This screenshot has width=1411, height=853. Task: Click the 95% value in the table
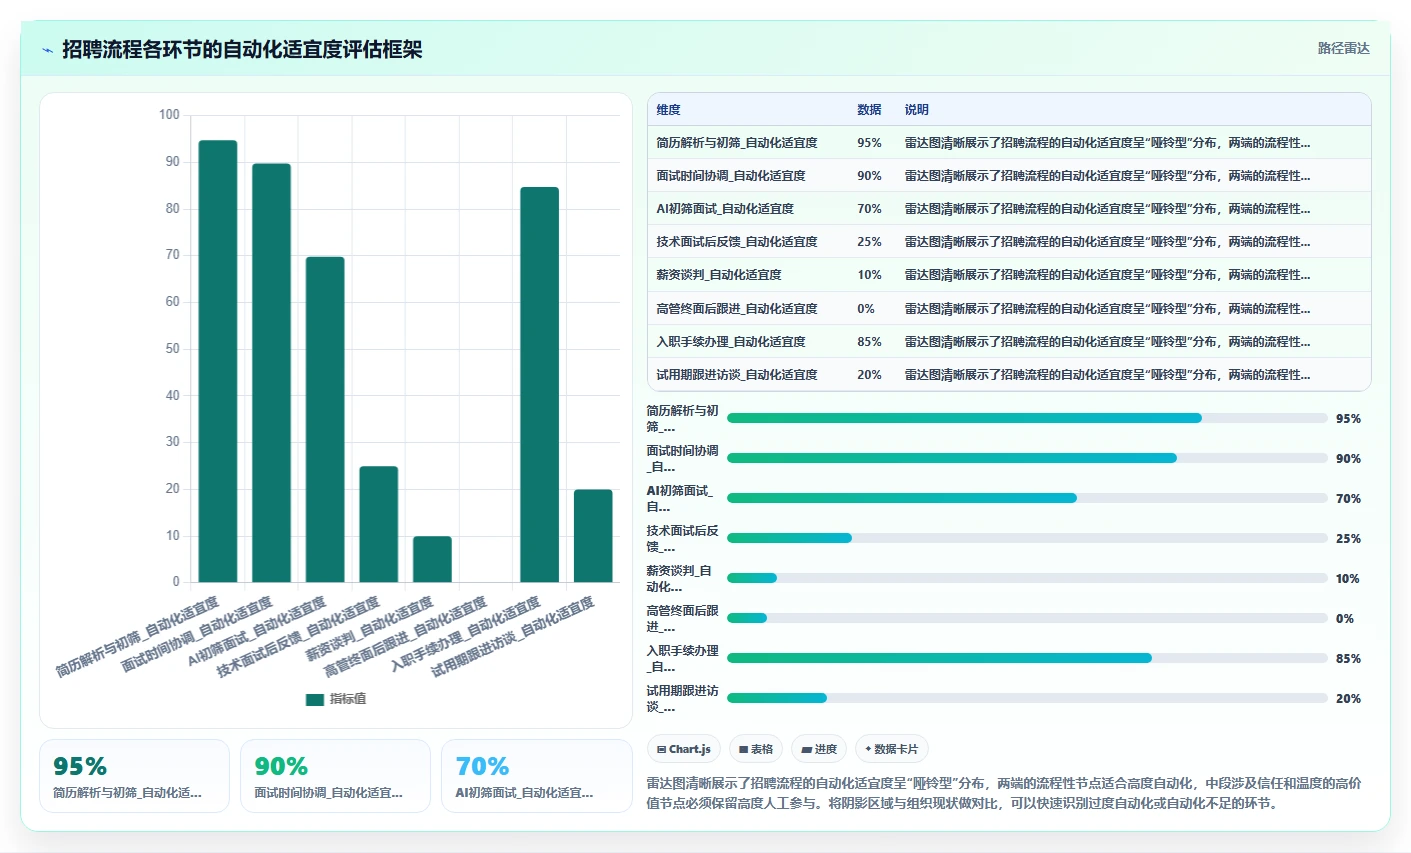869,143
